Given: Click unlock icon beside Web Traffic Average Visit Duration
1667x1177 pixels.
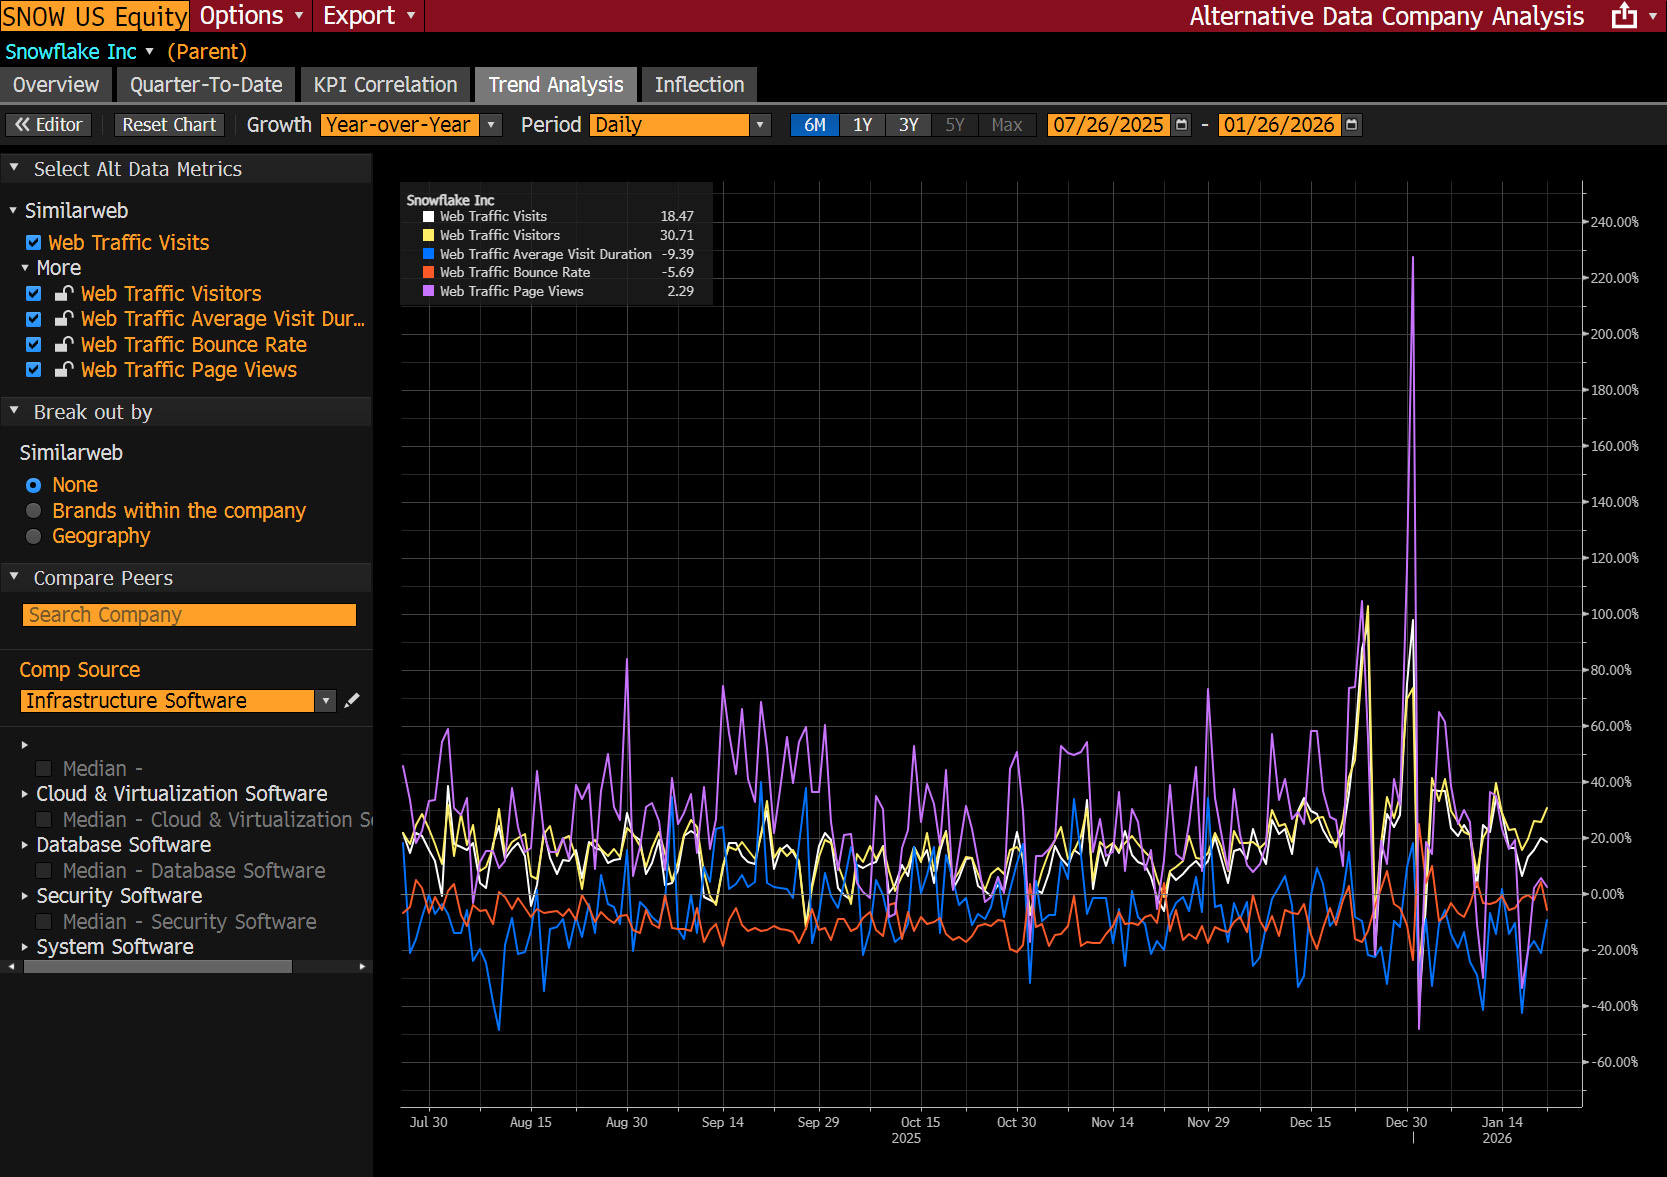Looking at the screenshot, I should pyautogui.click(x=64, y=319).
